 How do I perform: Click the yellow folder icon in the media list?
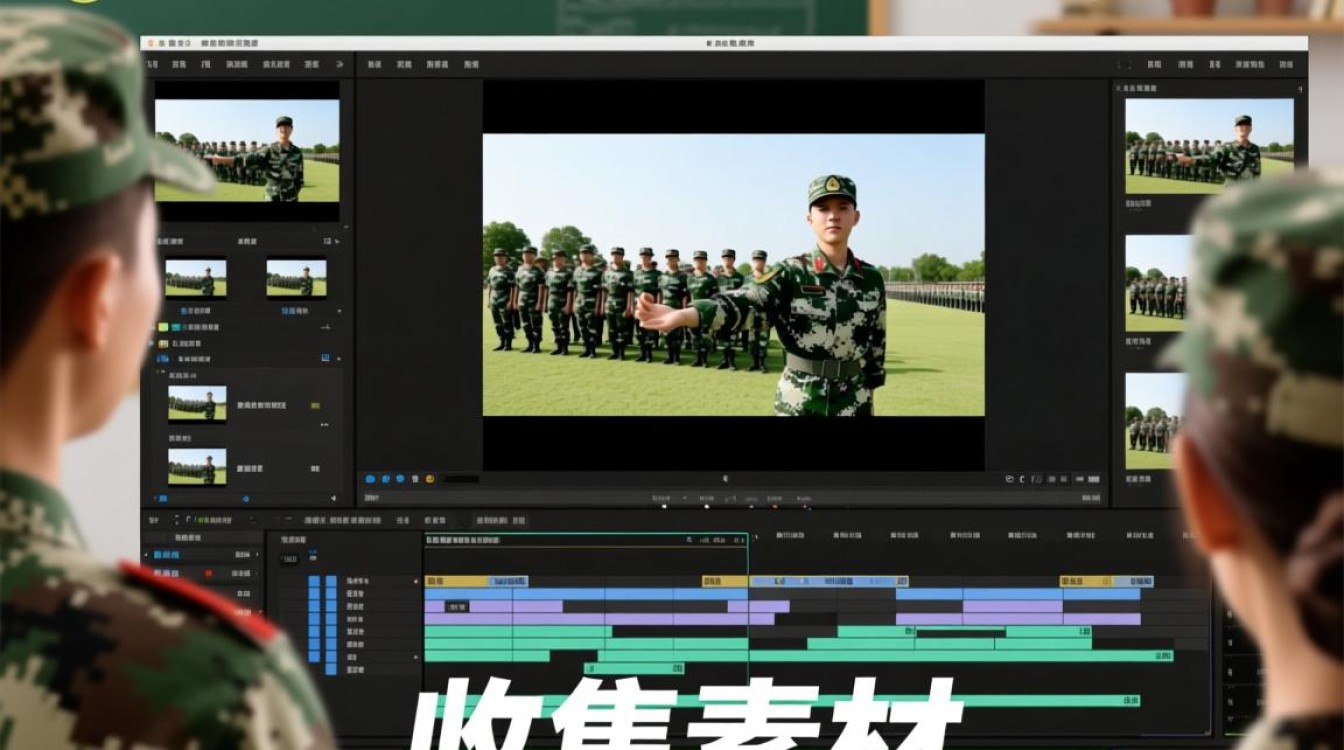pyautogui.click(x=164, y=343)
